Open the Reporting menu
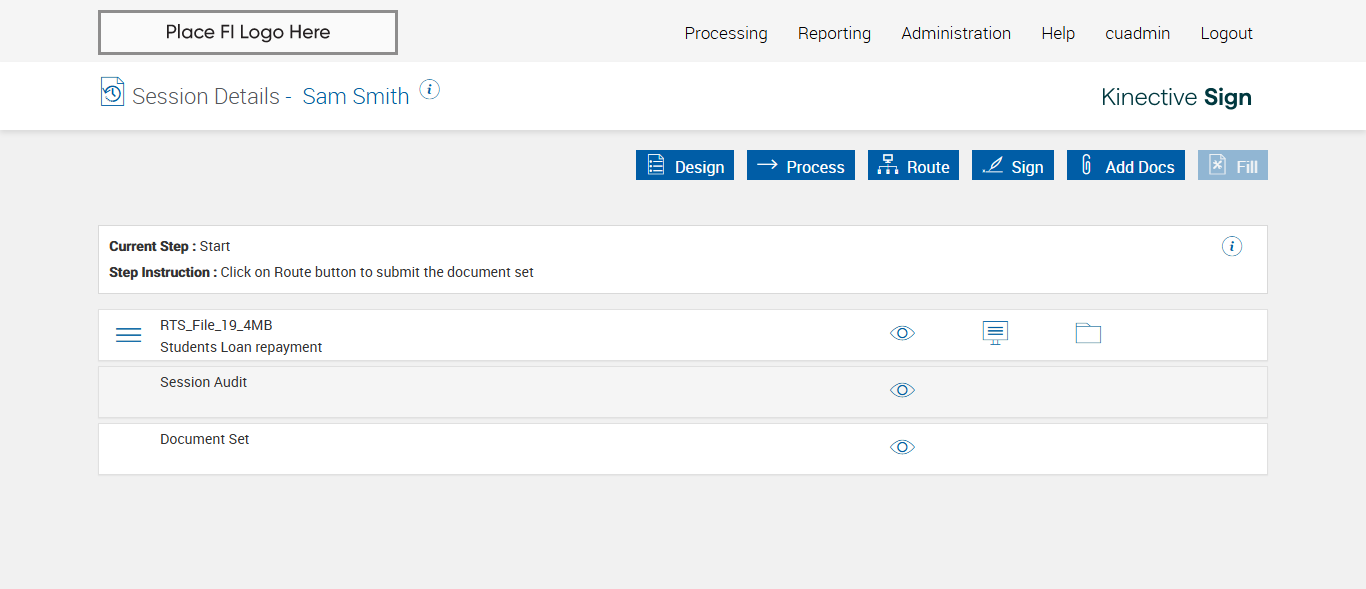 (834, 33)
